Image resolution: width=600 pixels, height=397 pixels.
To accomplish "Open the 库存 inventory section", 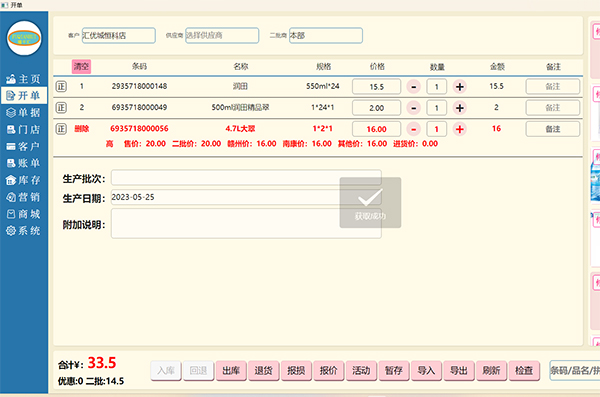I will tap(24, 180).
